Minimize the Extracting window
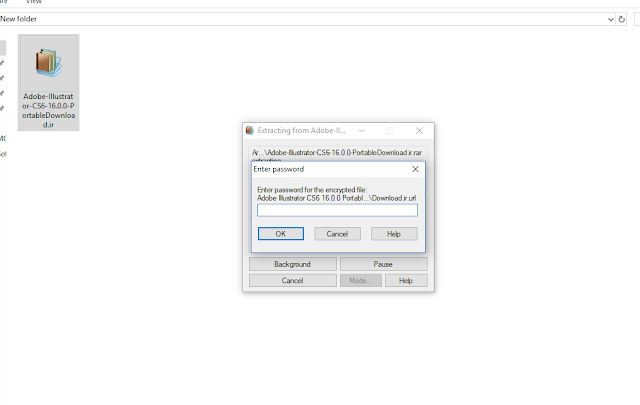 point(362,131)
